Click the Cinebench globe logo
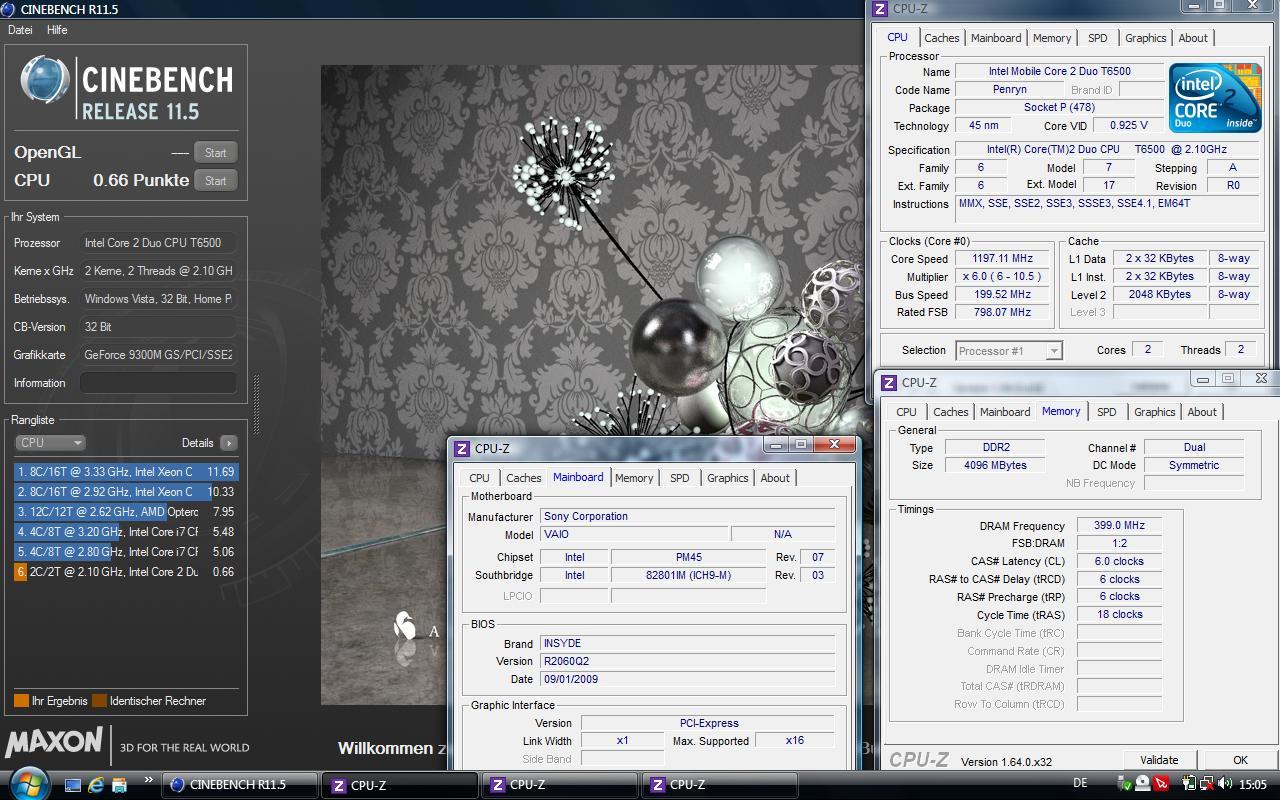The width and height of the screenshot is (1280, 800). pos(46,82)
